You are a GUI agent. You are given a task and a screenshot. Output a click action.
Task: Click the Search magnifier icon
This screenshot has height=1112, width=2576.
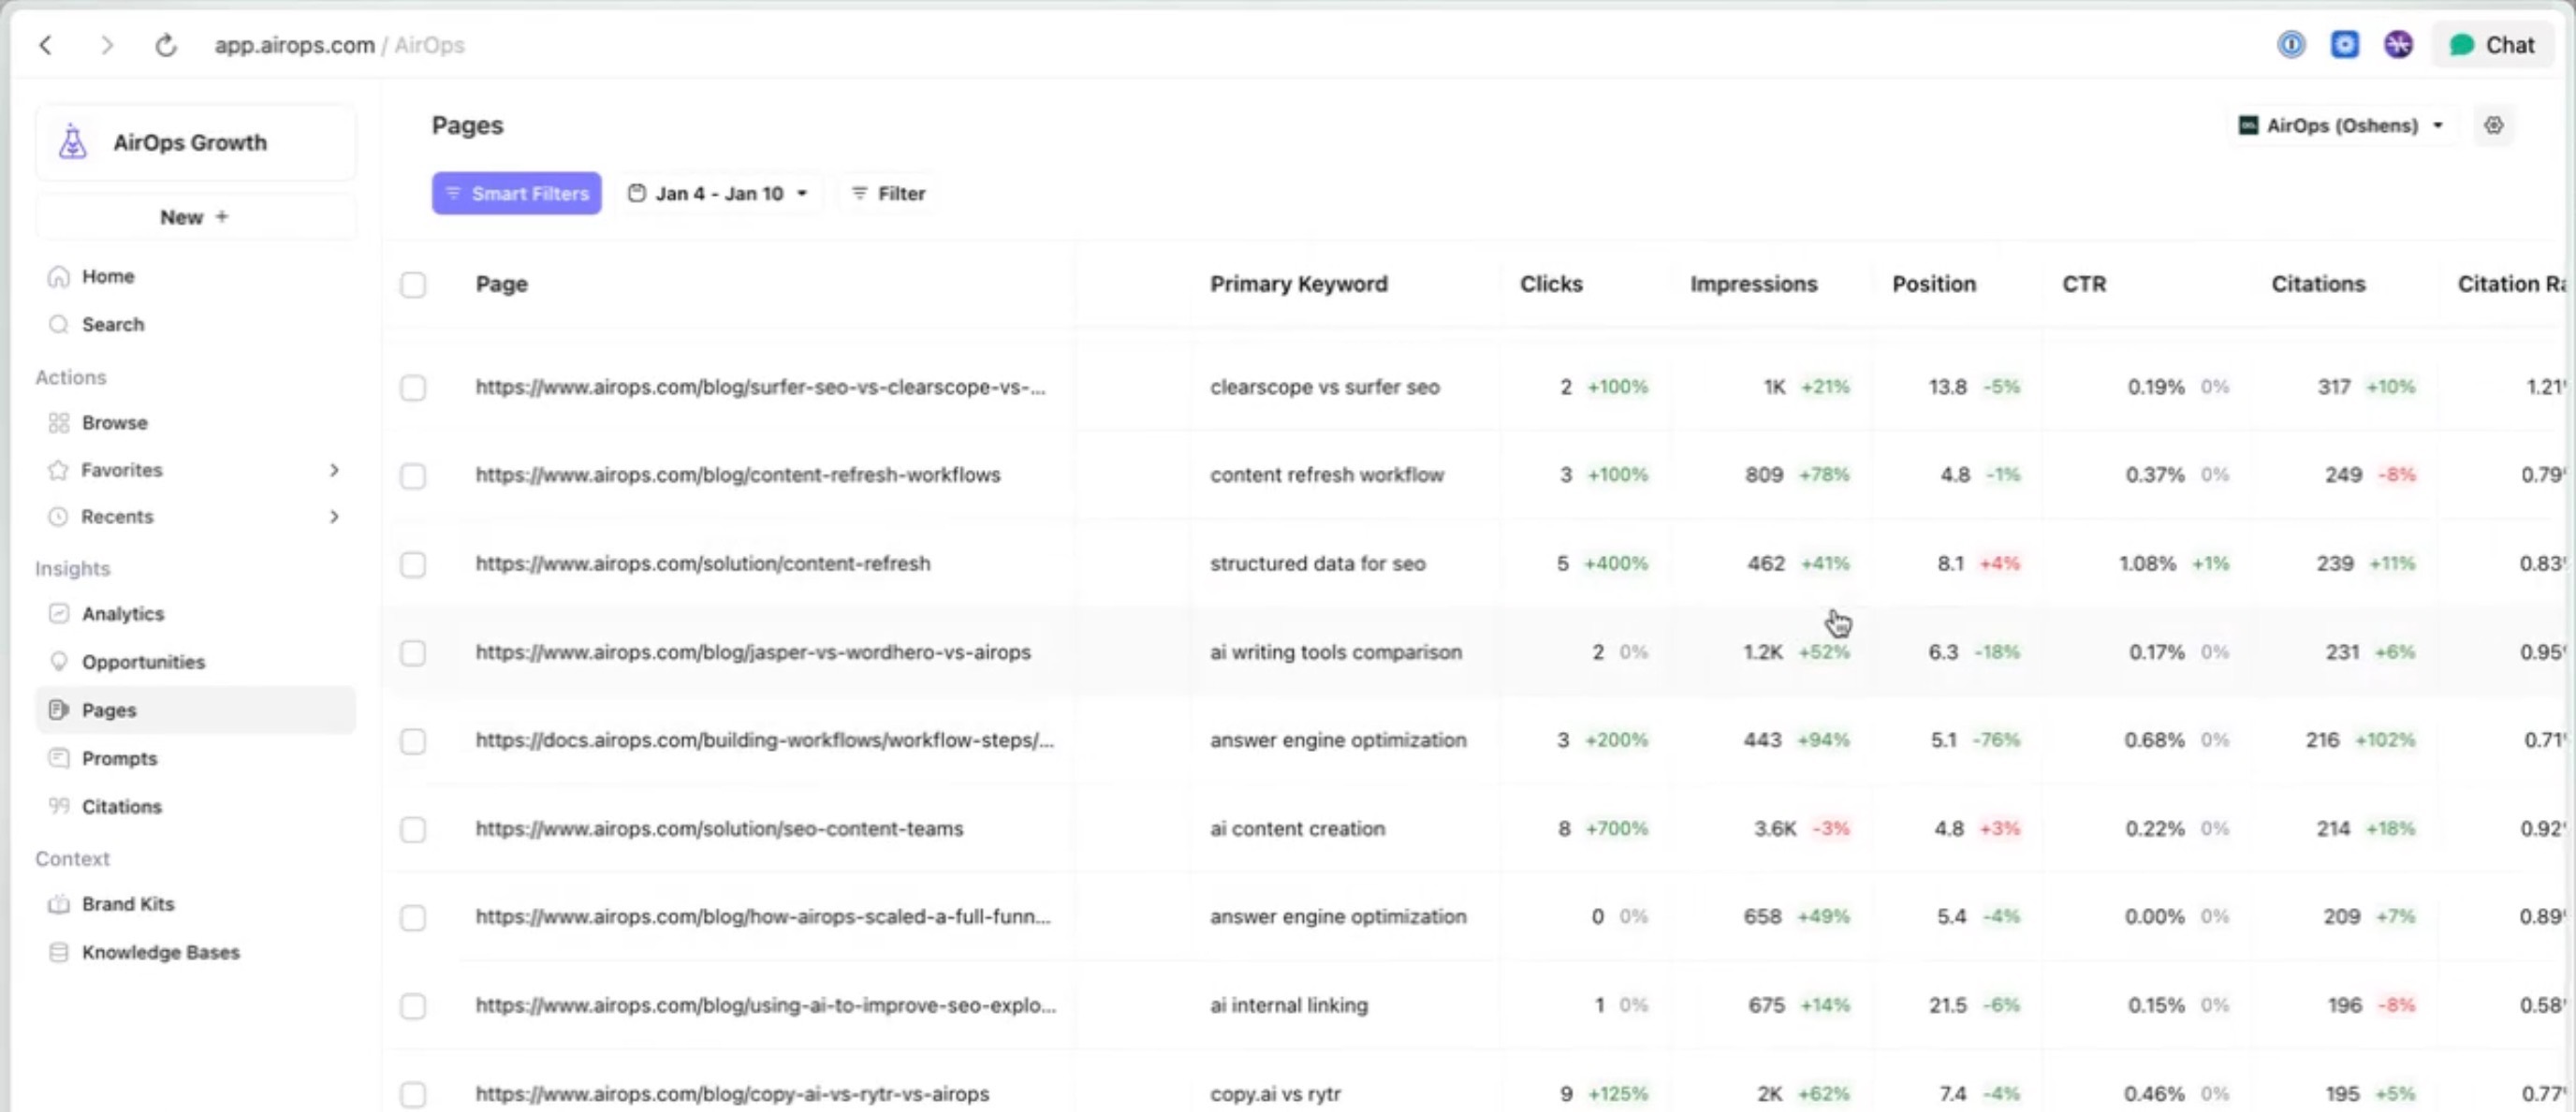point(59,324)
